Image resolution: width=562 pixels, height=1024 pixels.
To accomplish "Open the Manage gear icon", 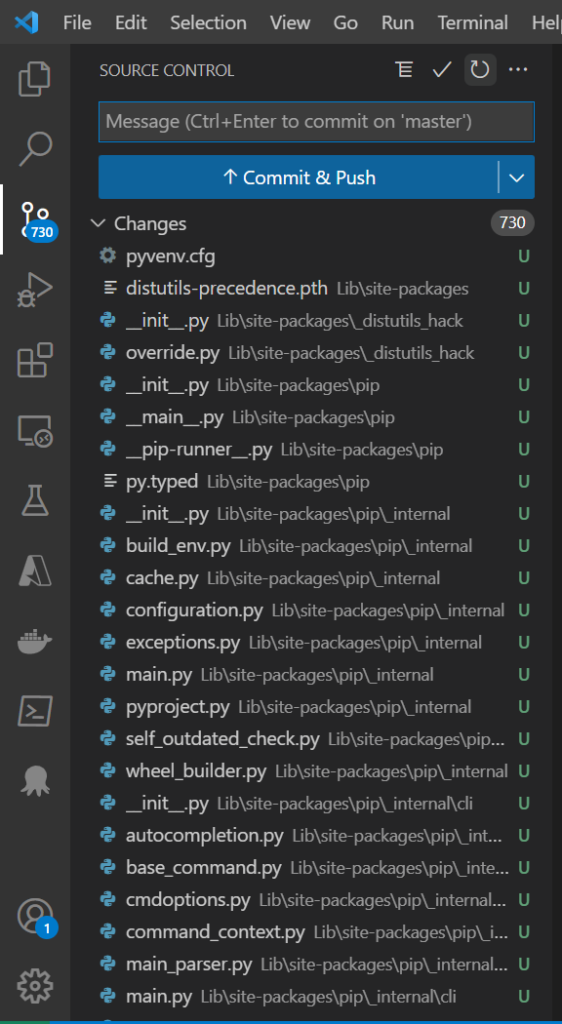I will (35, 986).
